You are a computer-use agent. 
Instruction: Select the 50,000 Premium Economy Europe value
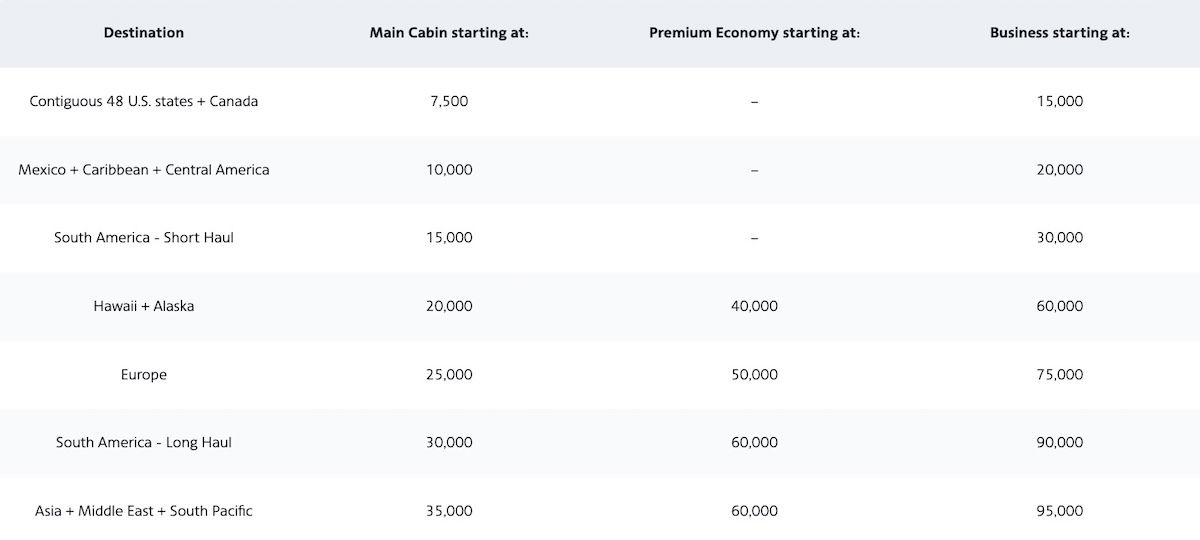(x=754, y=375)
